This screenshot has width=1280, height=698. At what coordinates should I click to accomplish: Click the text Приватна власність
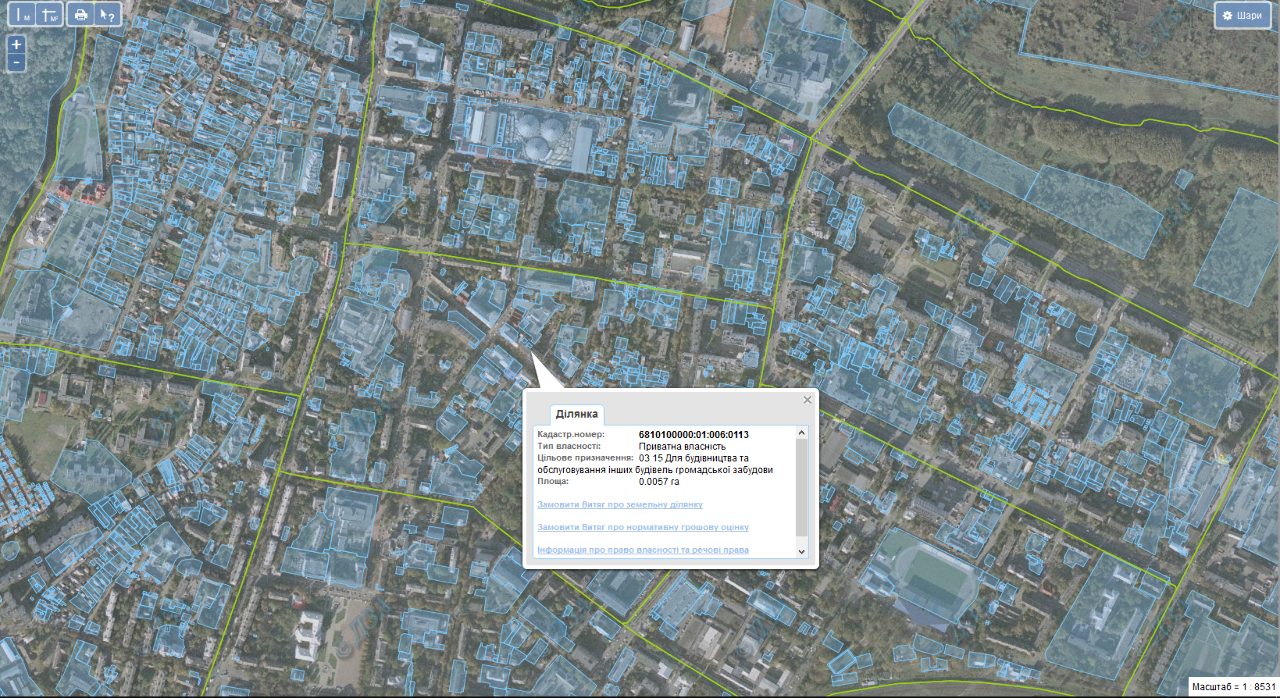[682, 446]
